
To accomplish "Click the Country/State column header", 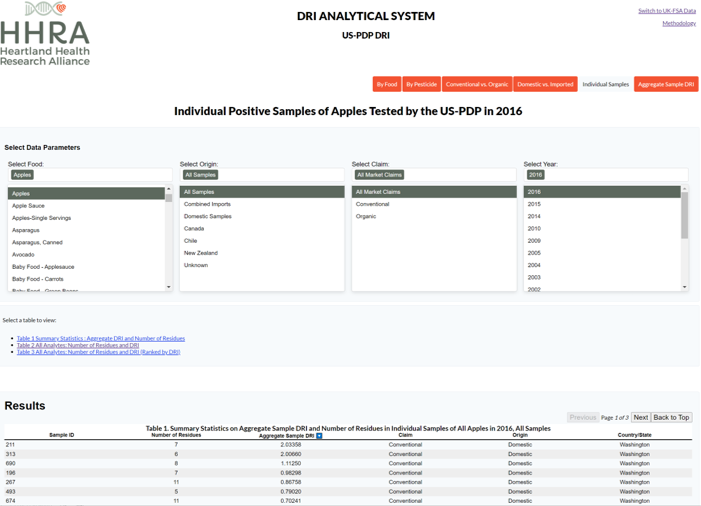I will (x=634, y=435).
